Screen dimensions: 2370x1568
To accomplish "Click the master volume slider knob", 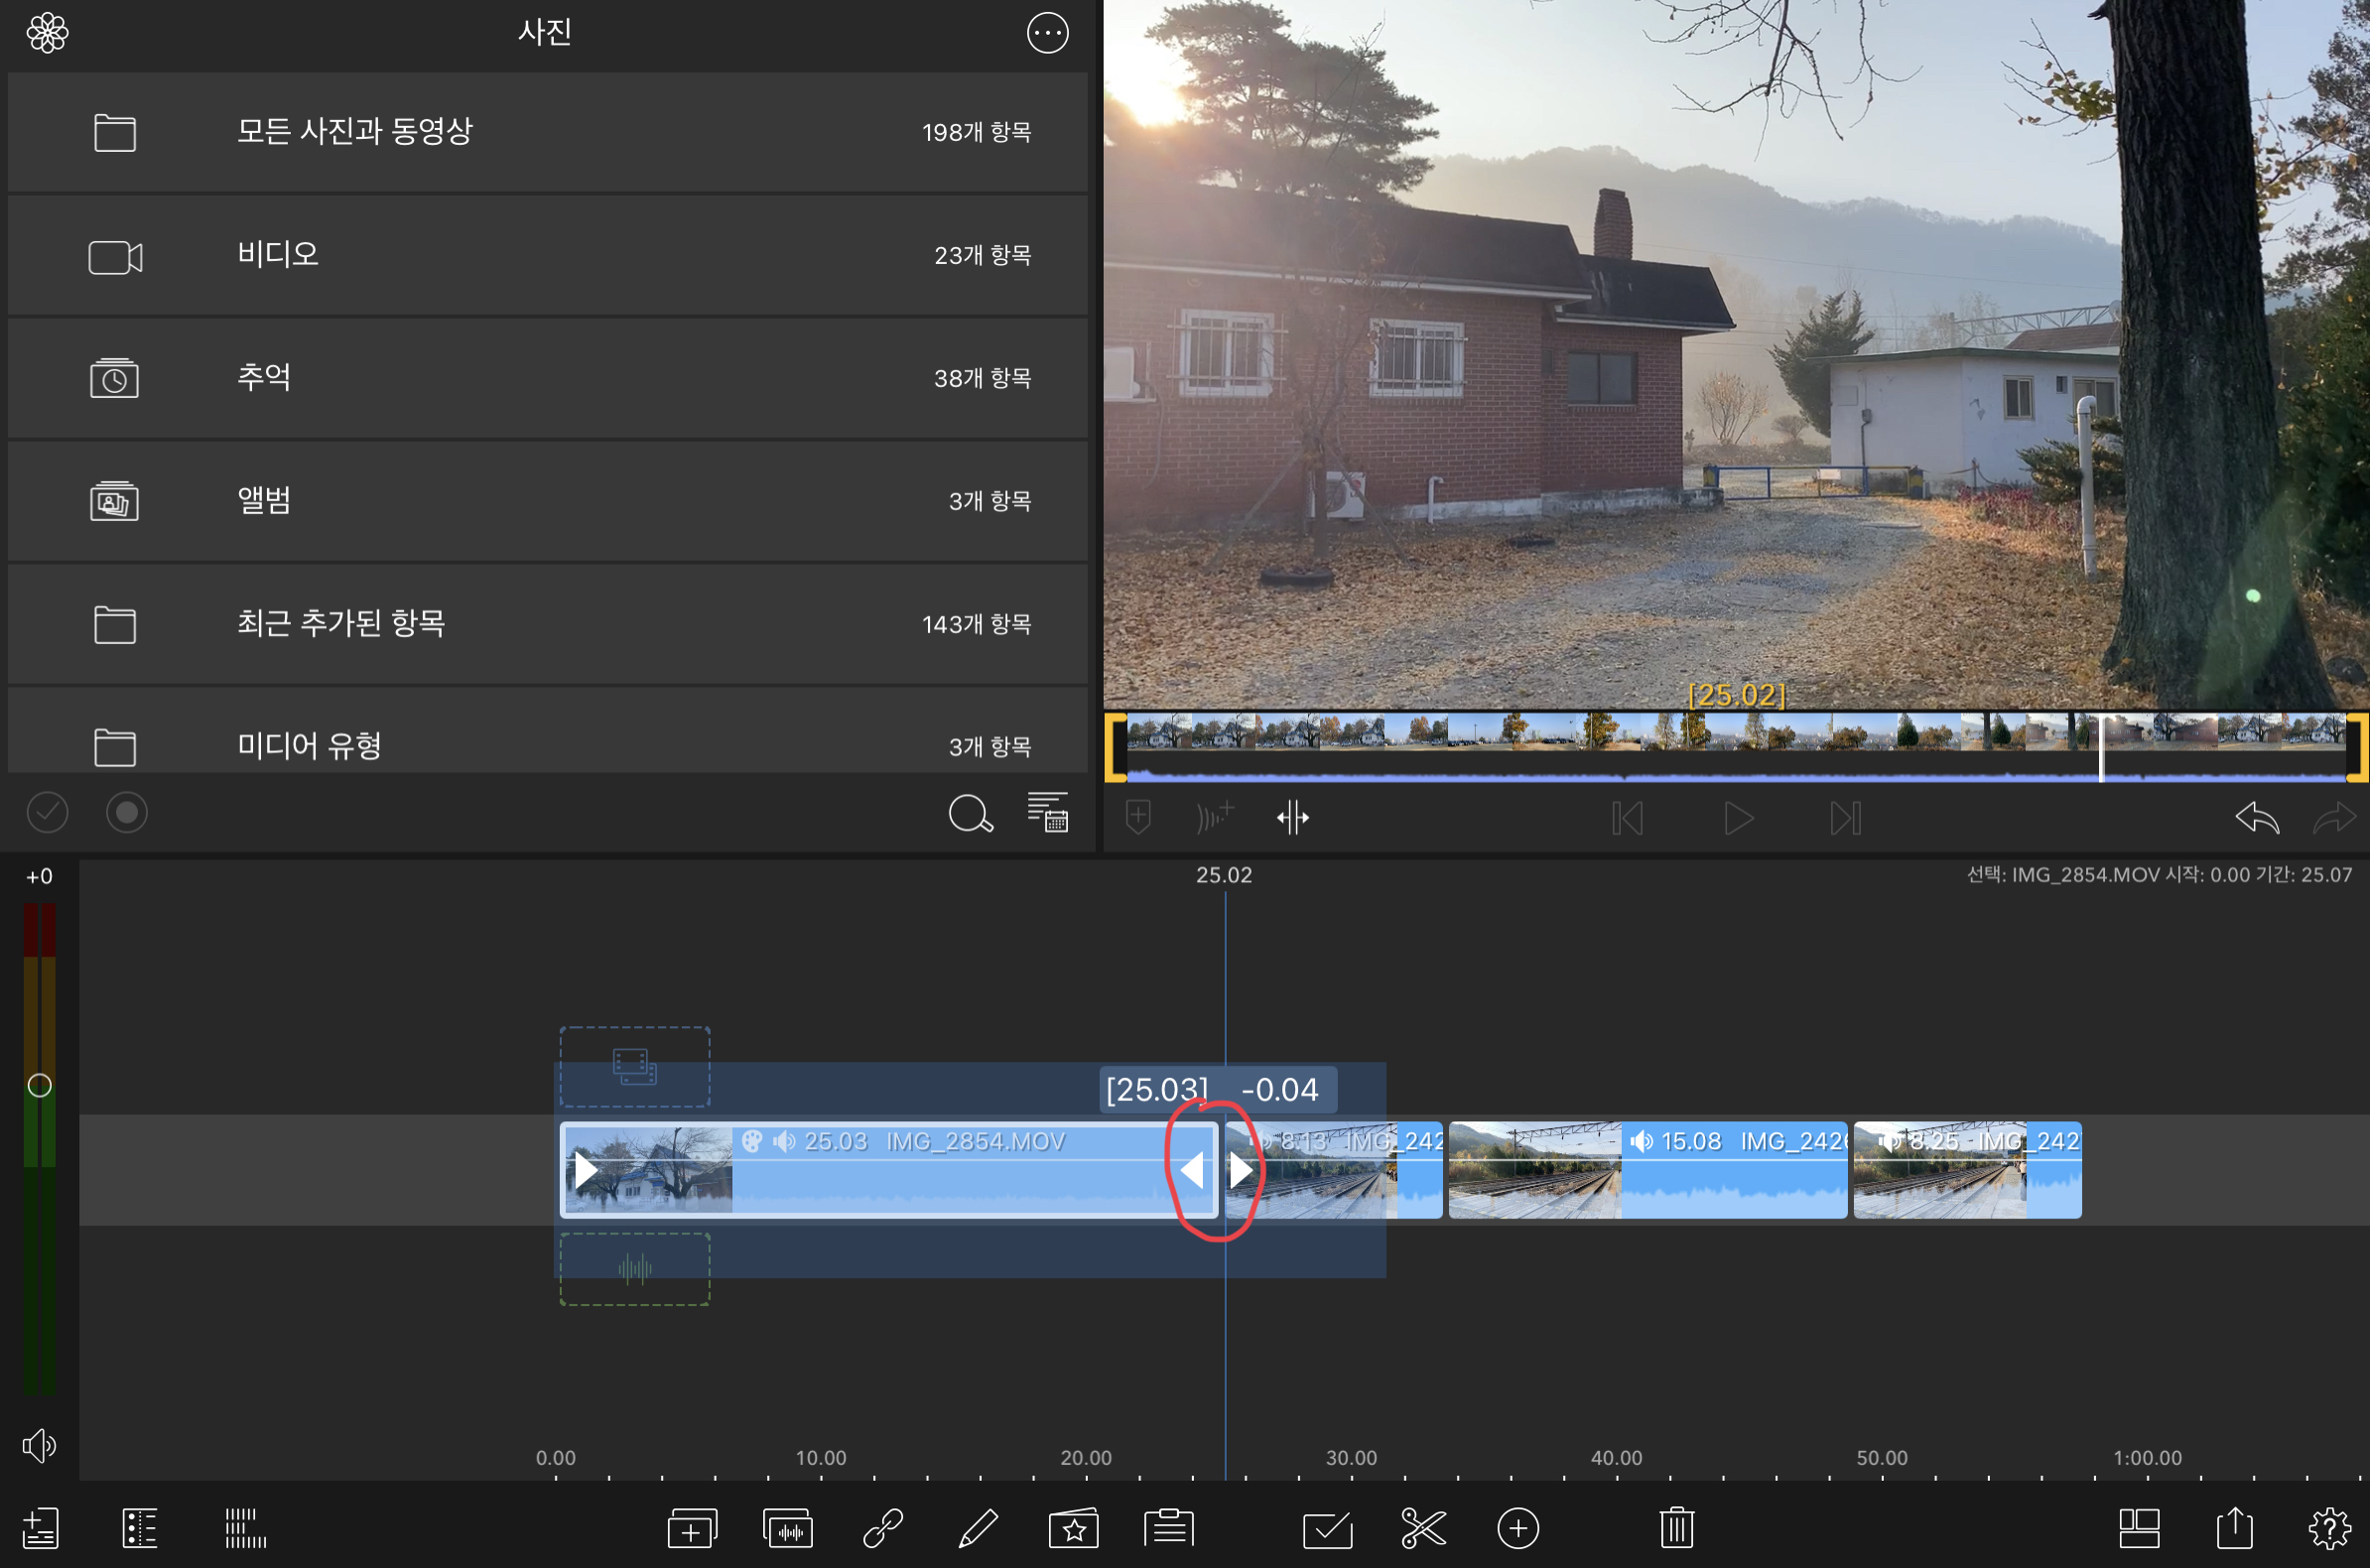I will click(39, 1085).
